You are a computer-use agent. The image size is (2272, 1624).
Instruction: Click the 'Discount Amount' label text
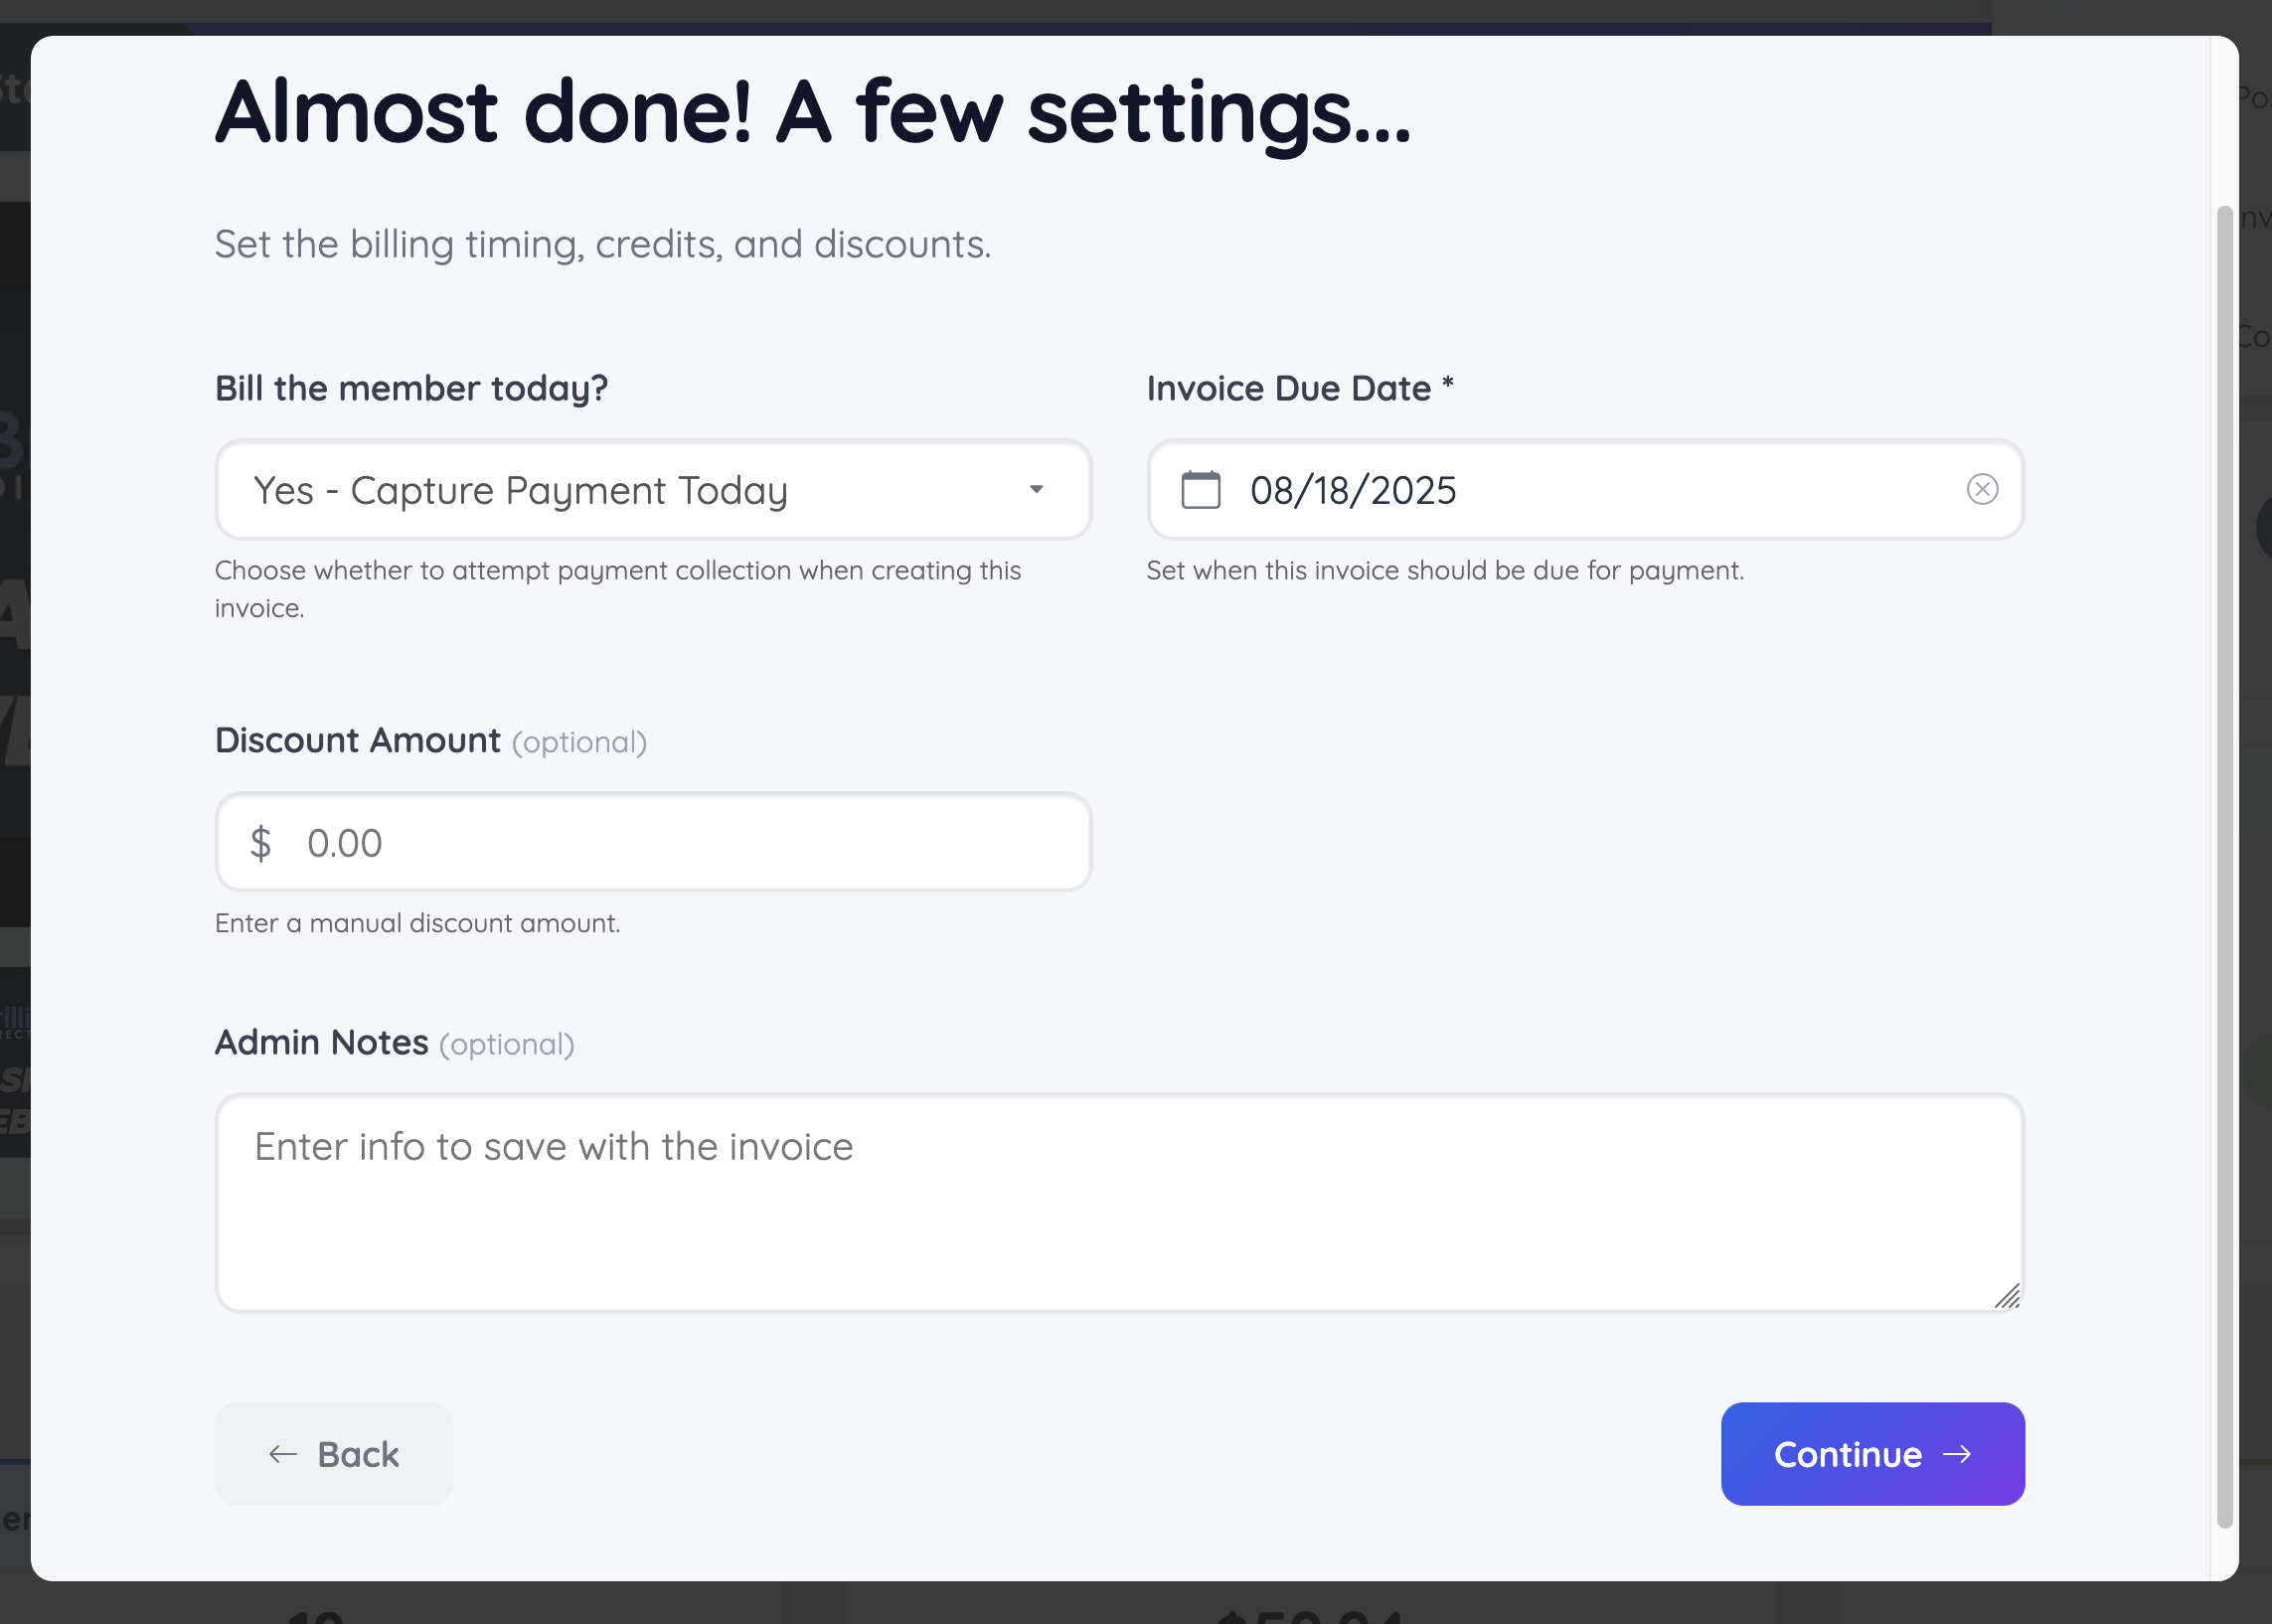(x=357, y=740)
